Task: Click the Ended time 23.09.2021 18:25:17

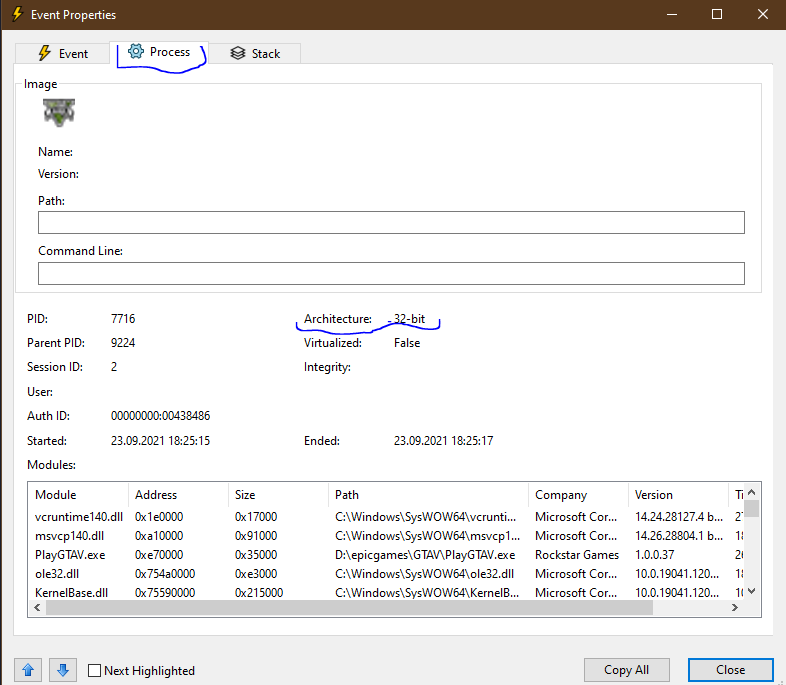Action: pos(443,441)
